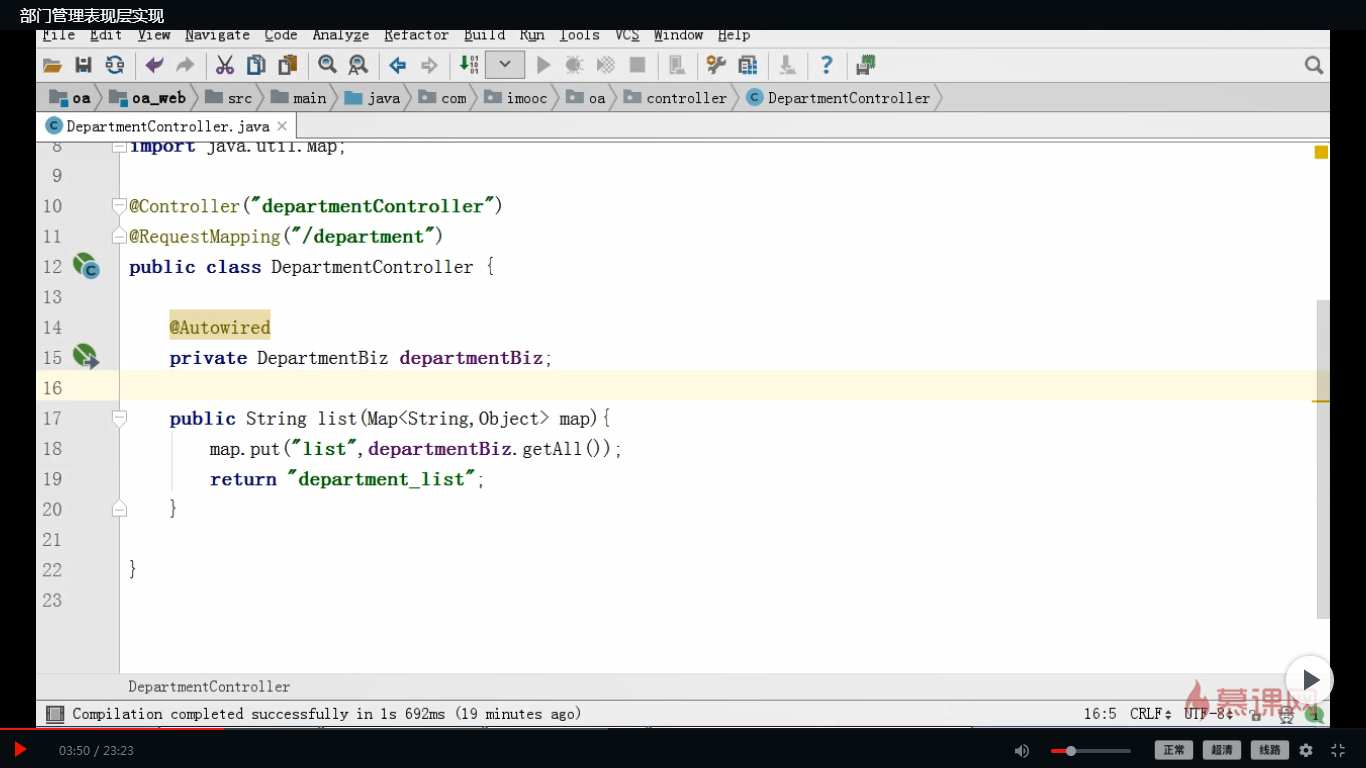The width and height of the screenshot is (1366, 768).
Task: Click the Forward navigation arrow
Action: coord(429,65)
